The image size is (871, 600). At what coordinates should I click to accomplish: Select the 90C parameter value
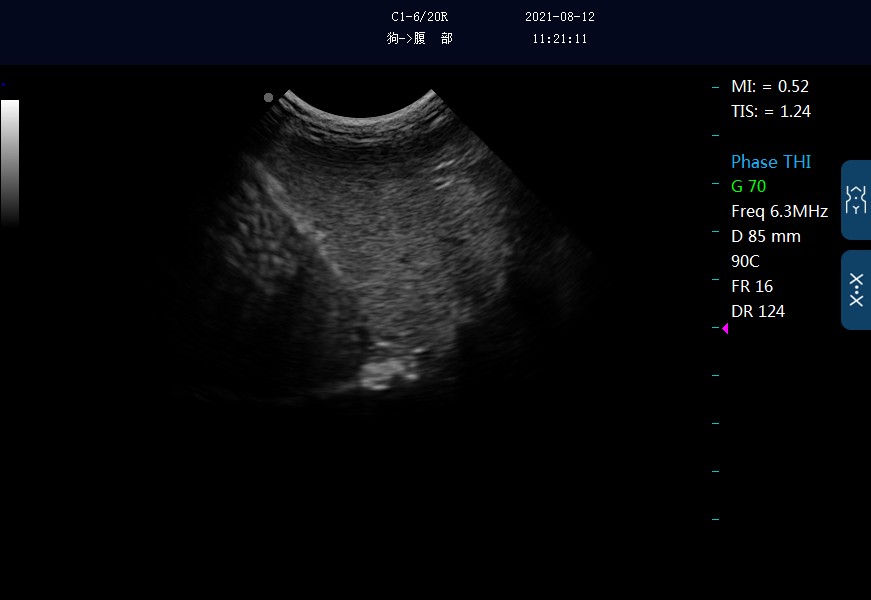[x=745, y=261]
